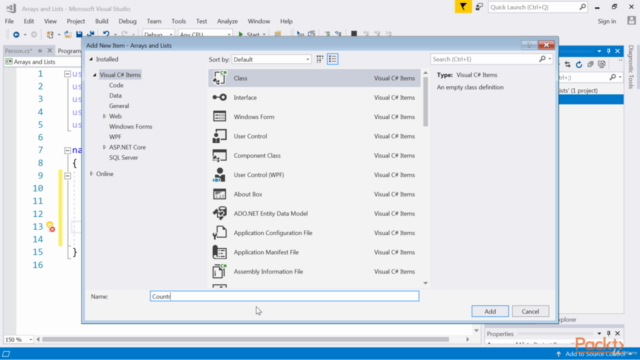Select the SQL Server category
640x360 pixels.
coord(124,158)
